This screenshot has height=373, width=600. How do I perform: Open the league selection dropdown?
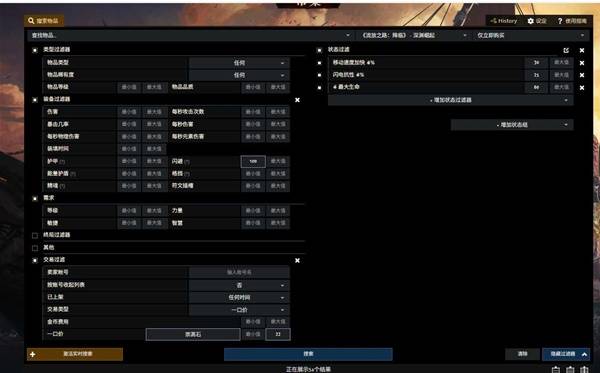pos(414,35)
